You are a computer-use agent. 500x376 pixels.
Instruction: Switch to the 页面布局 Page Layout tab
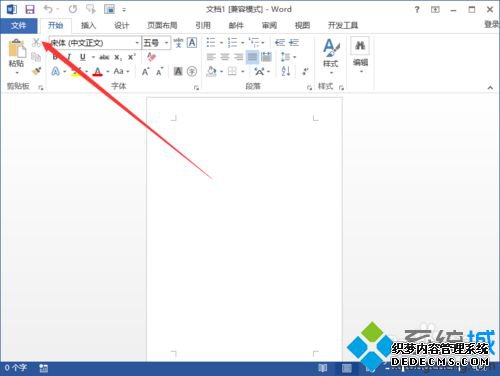pos(162,25)
